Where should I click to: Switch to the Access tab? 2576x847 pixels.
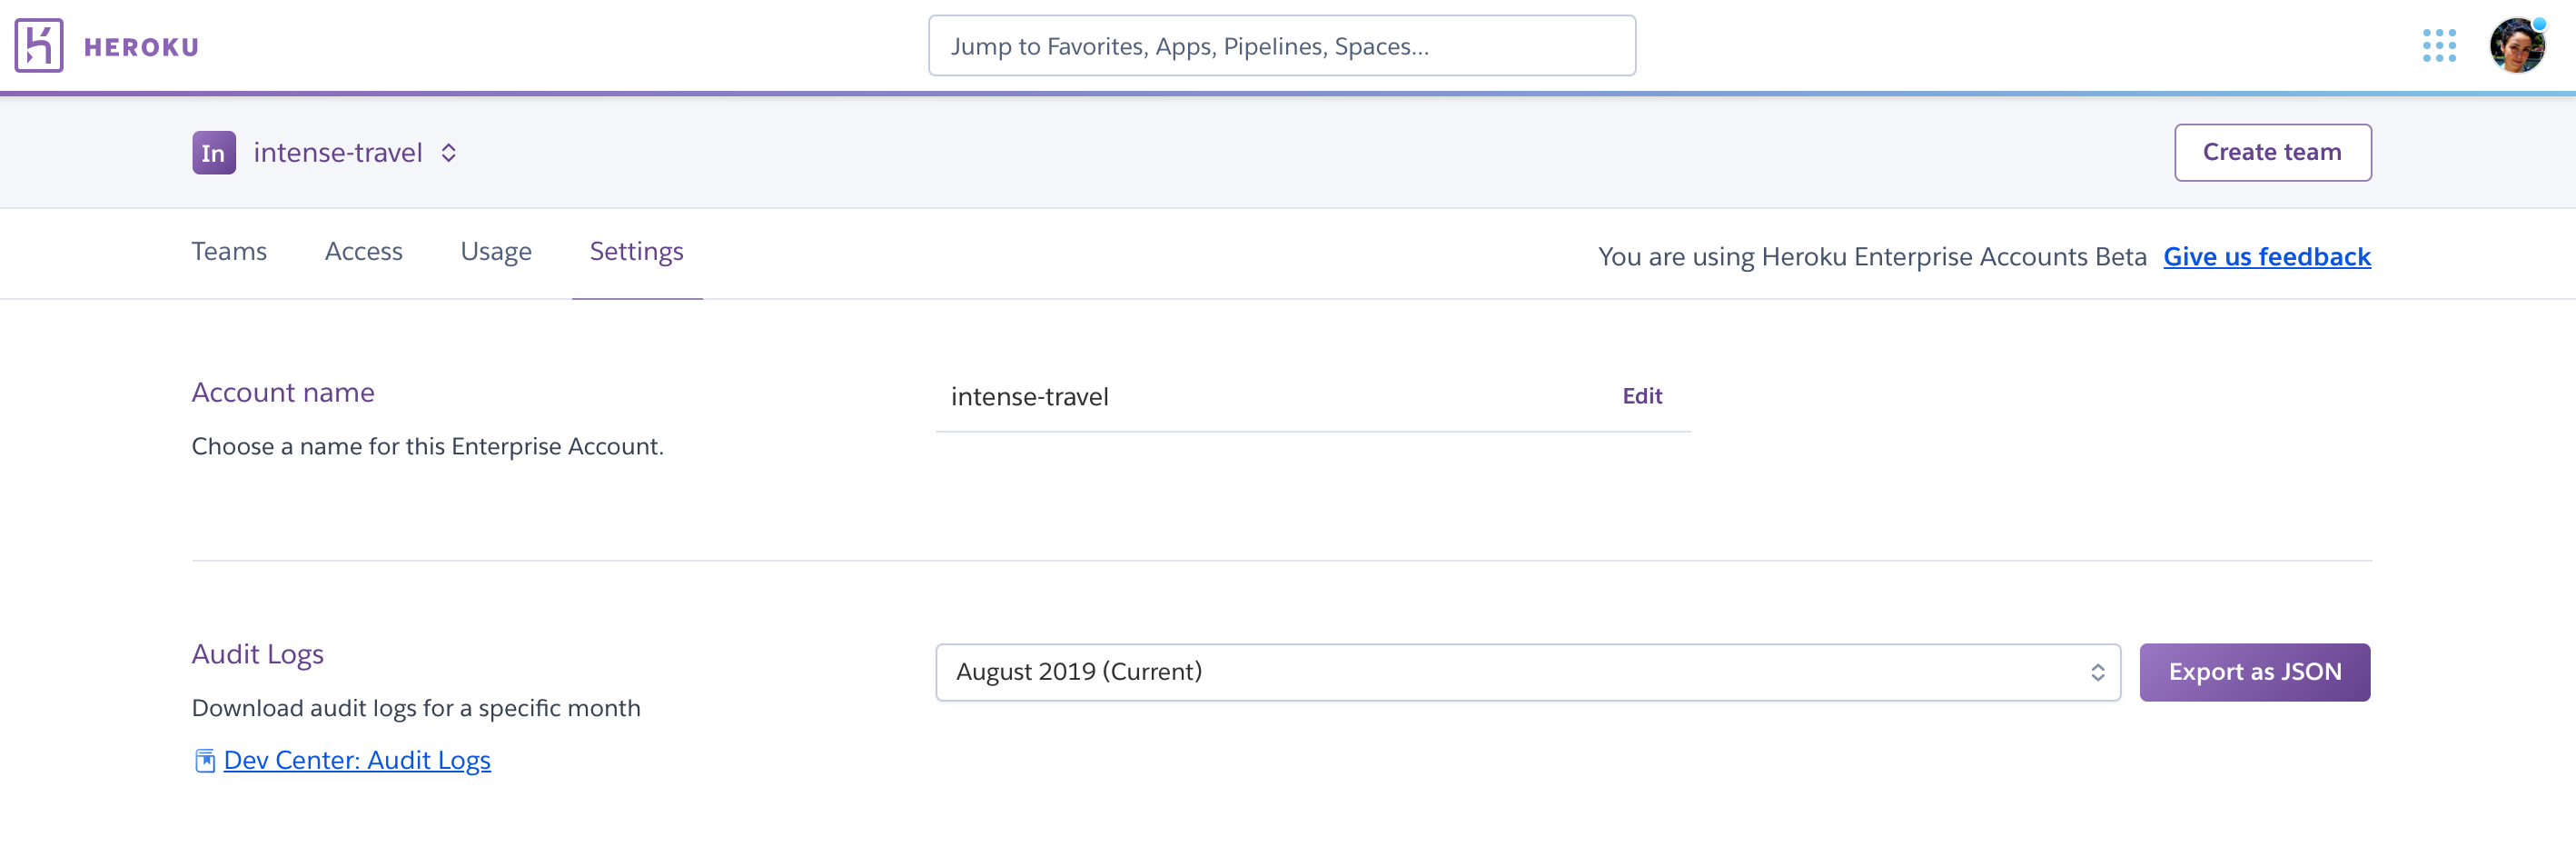pos(364,252)
